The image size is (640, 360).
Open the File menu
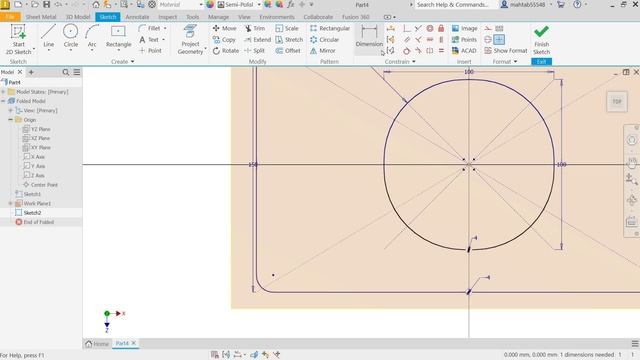[x=10, y=17]
